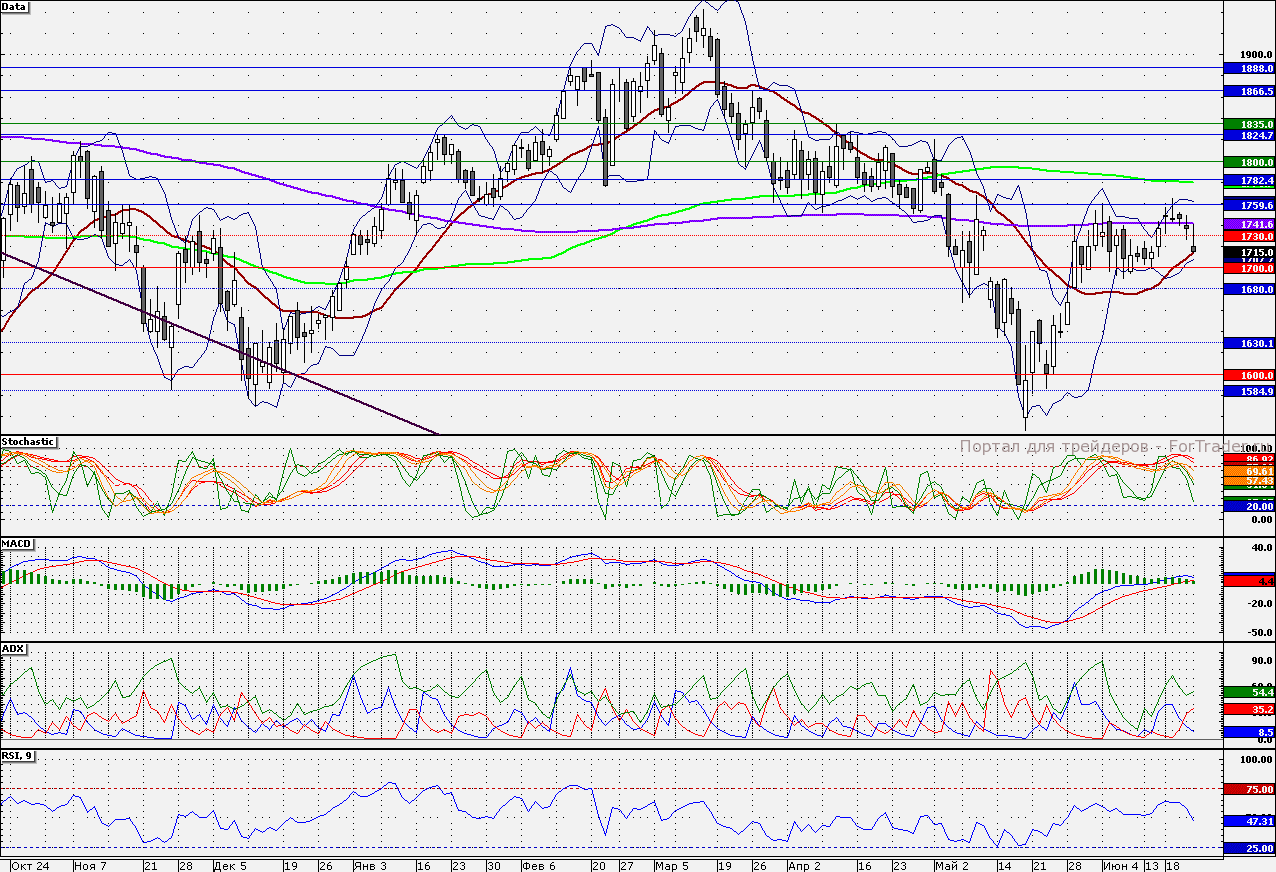Click the 1584.9 price level tag
Viewport: 1276px width, 872px height.
pyautogui.click(x=1249, y=391)
